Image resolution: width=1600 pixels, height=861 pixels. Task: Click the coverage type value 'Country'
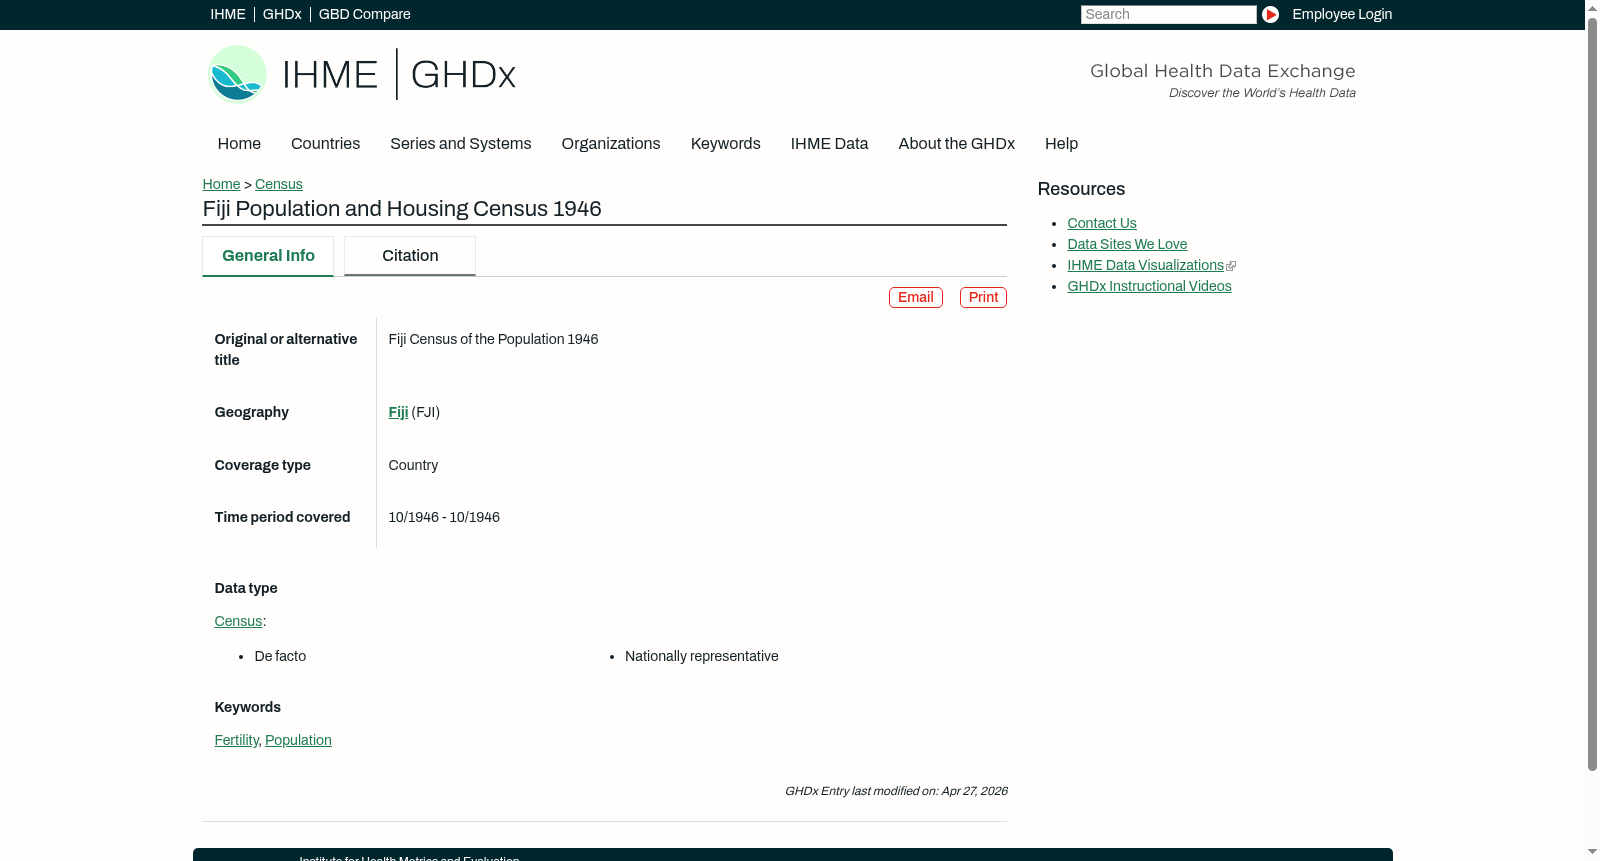tap(413, 466)
